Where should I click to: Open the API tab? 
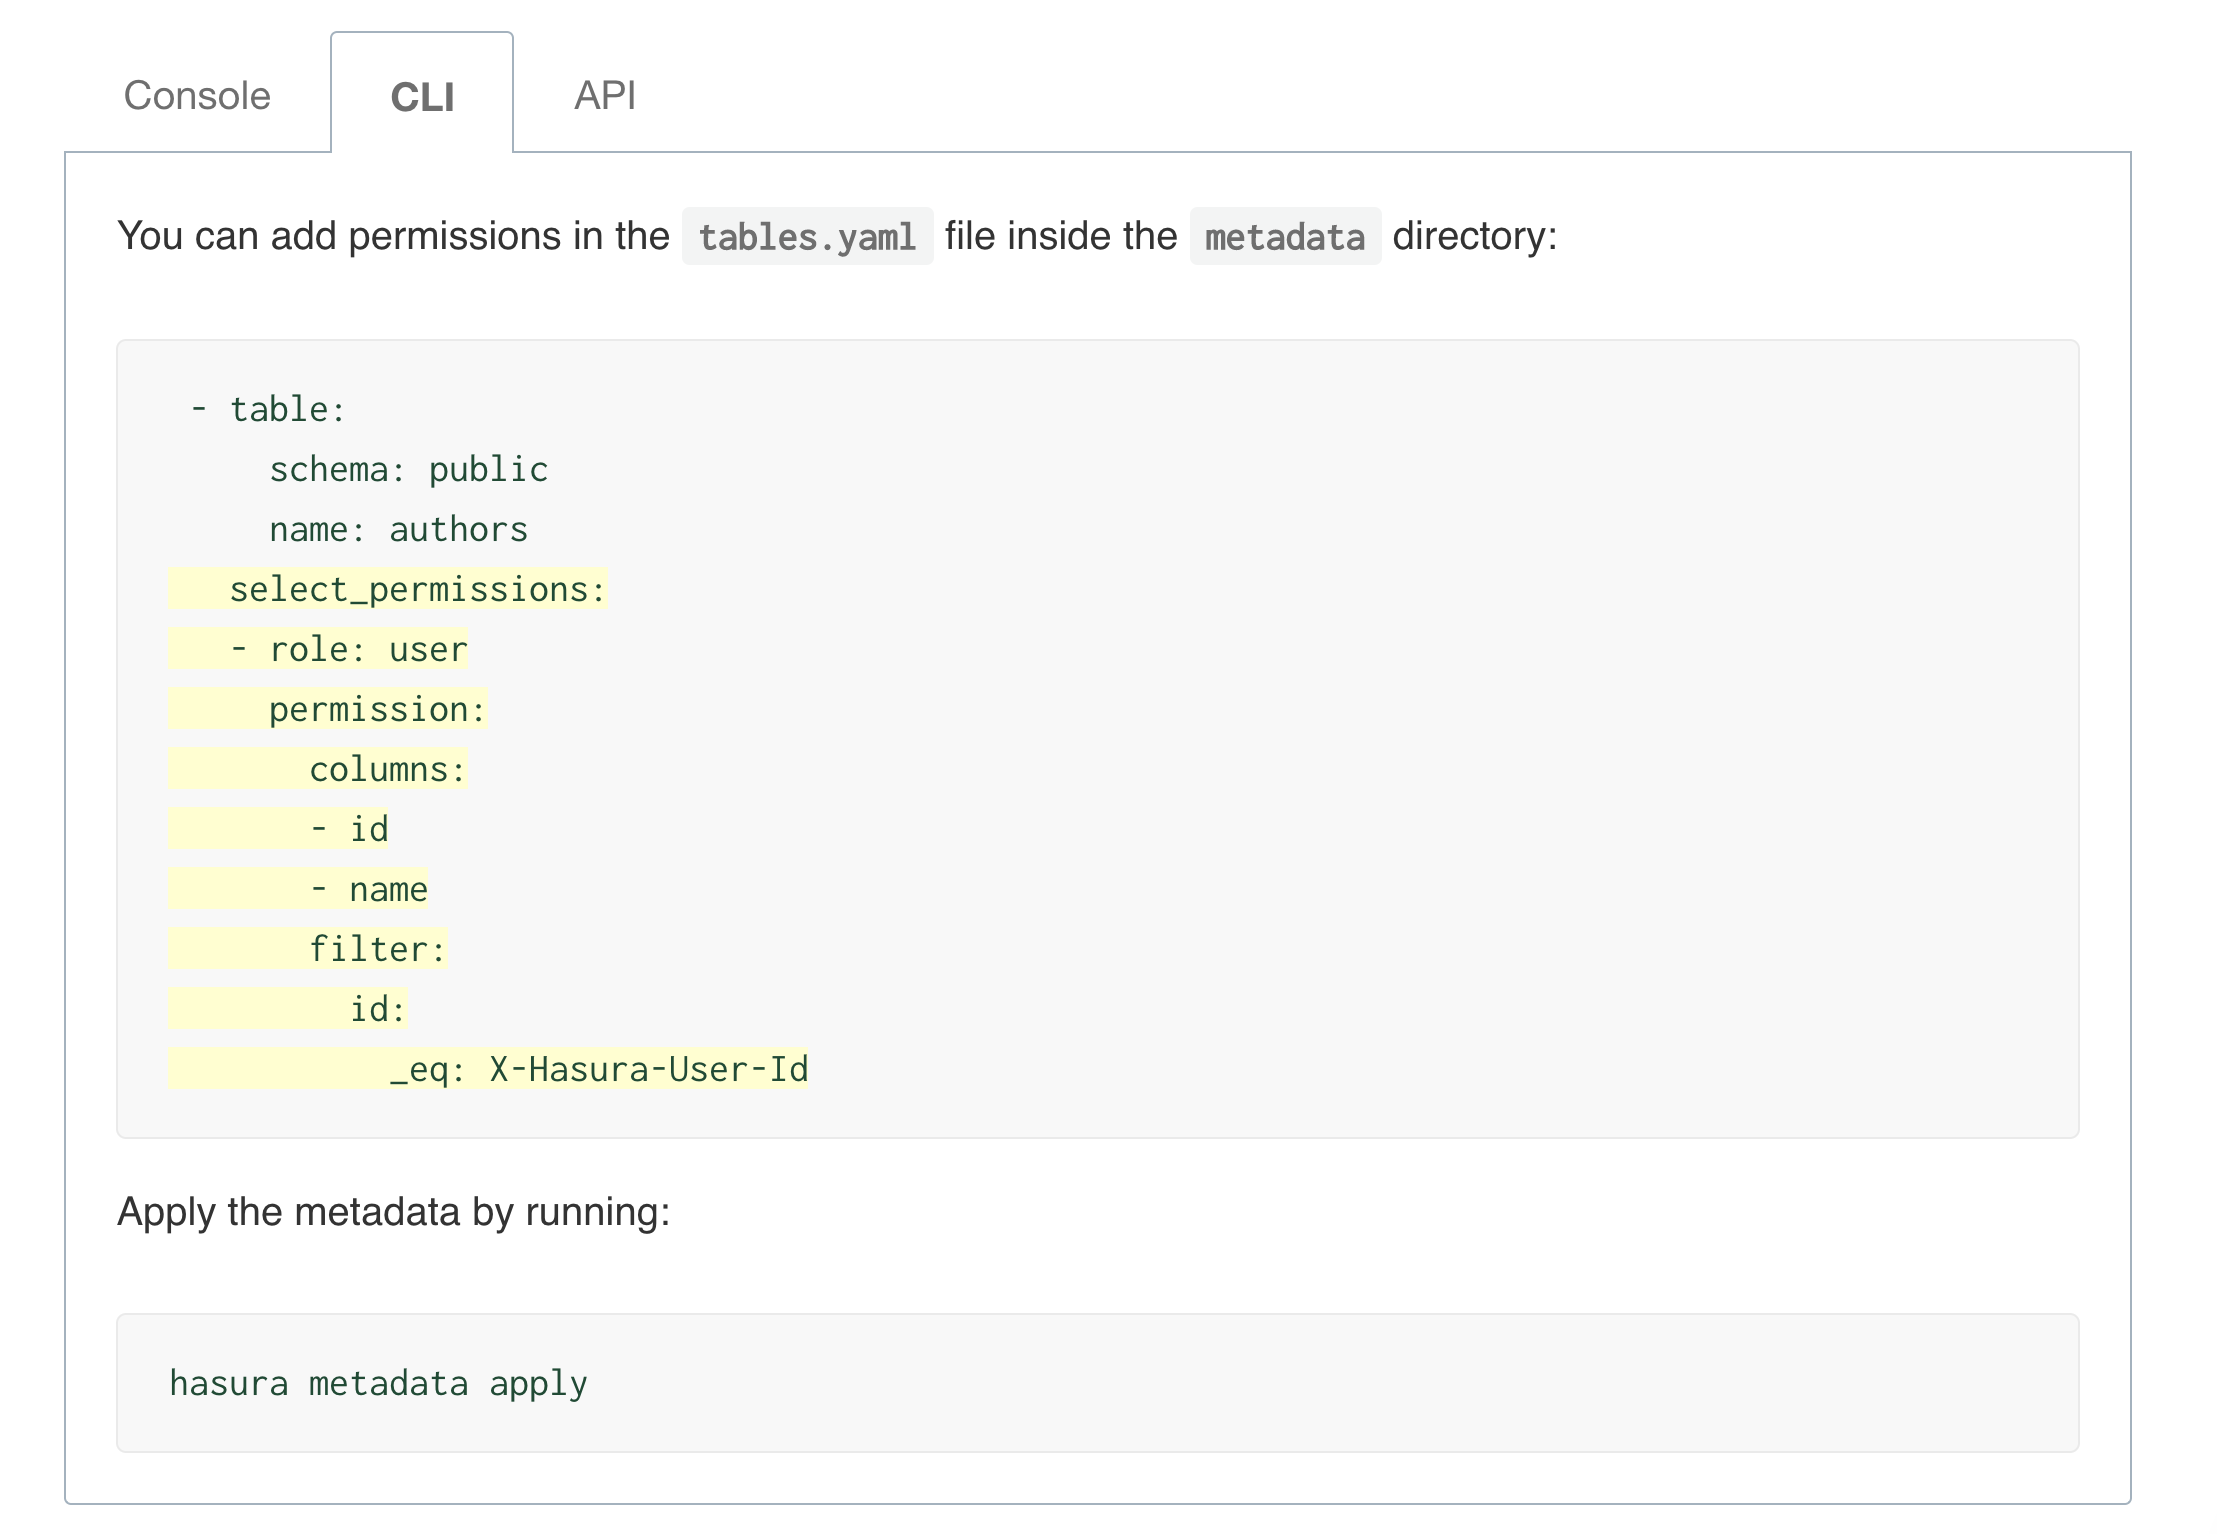605,96
